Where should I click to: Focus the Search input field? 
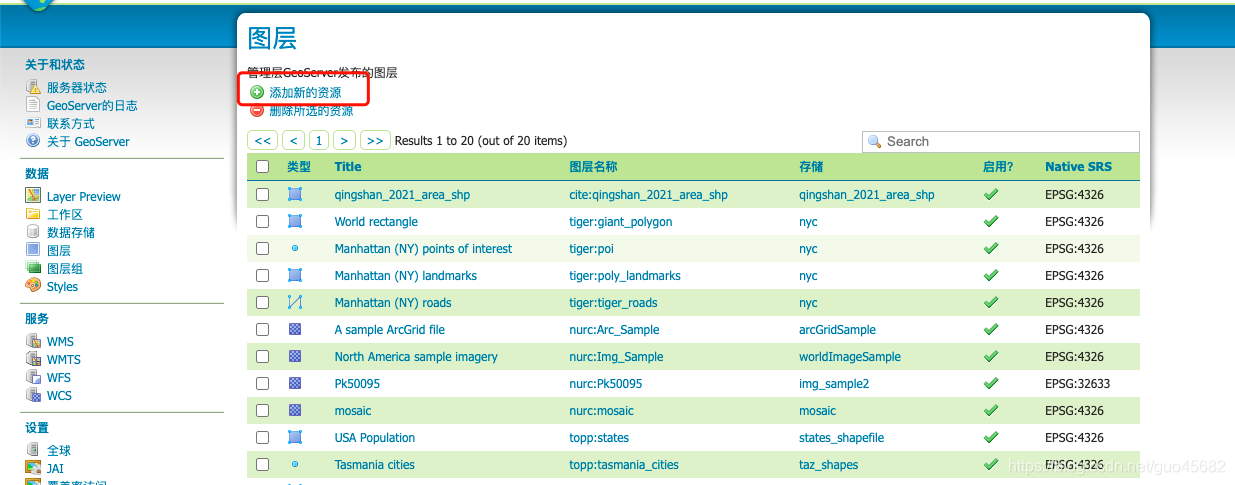point(1000,142)
